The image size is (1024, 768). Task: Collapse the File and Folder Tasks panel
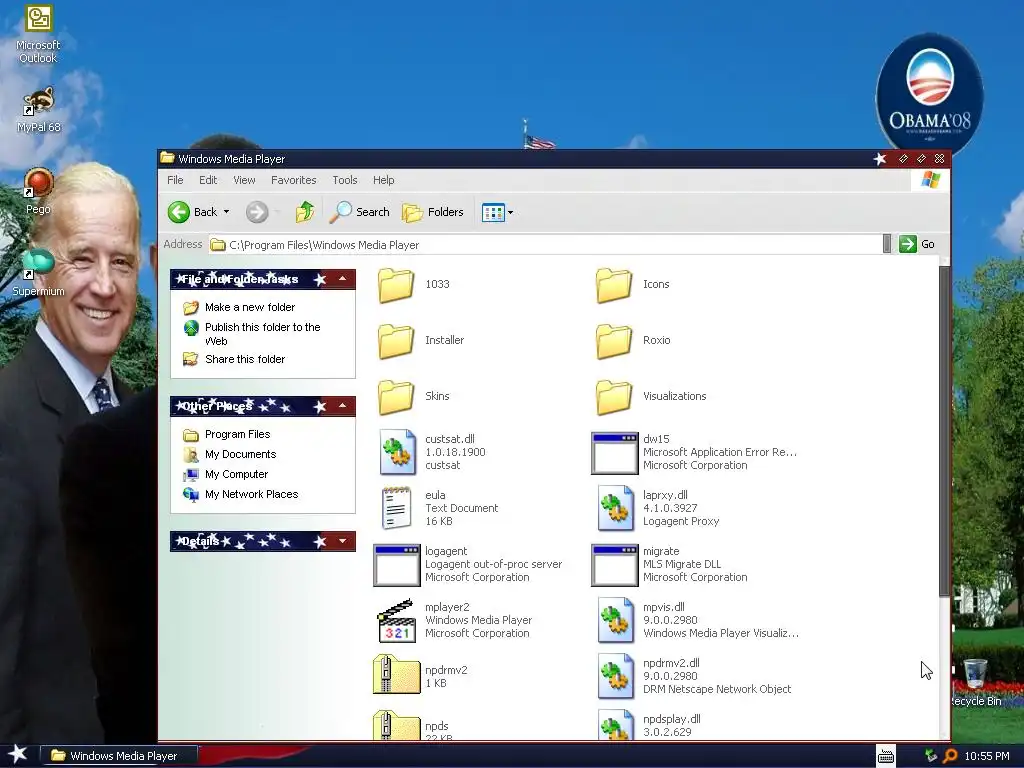[x=342, y=280]
